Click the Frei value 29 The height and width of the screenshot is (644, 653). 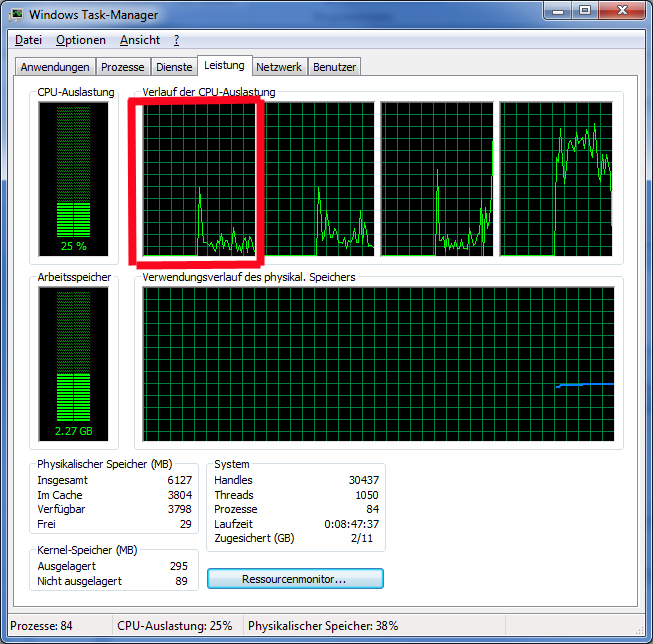[x=185, y=524]
